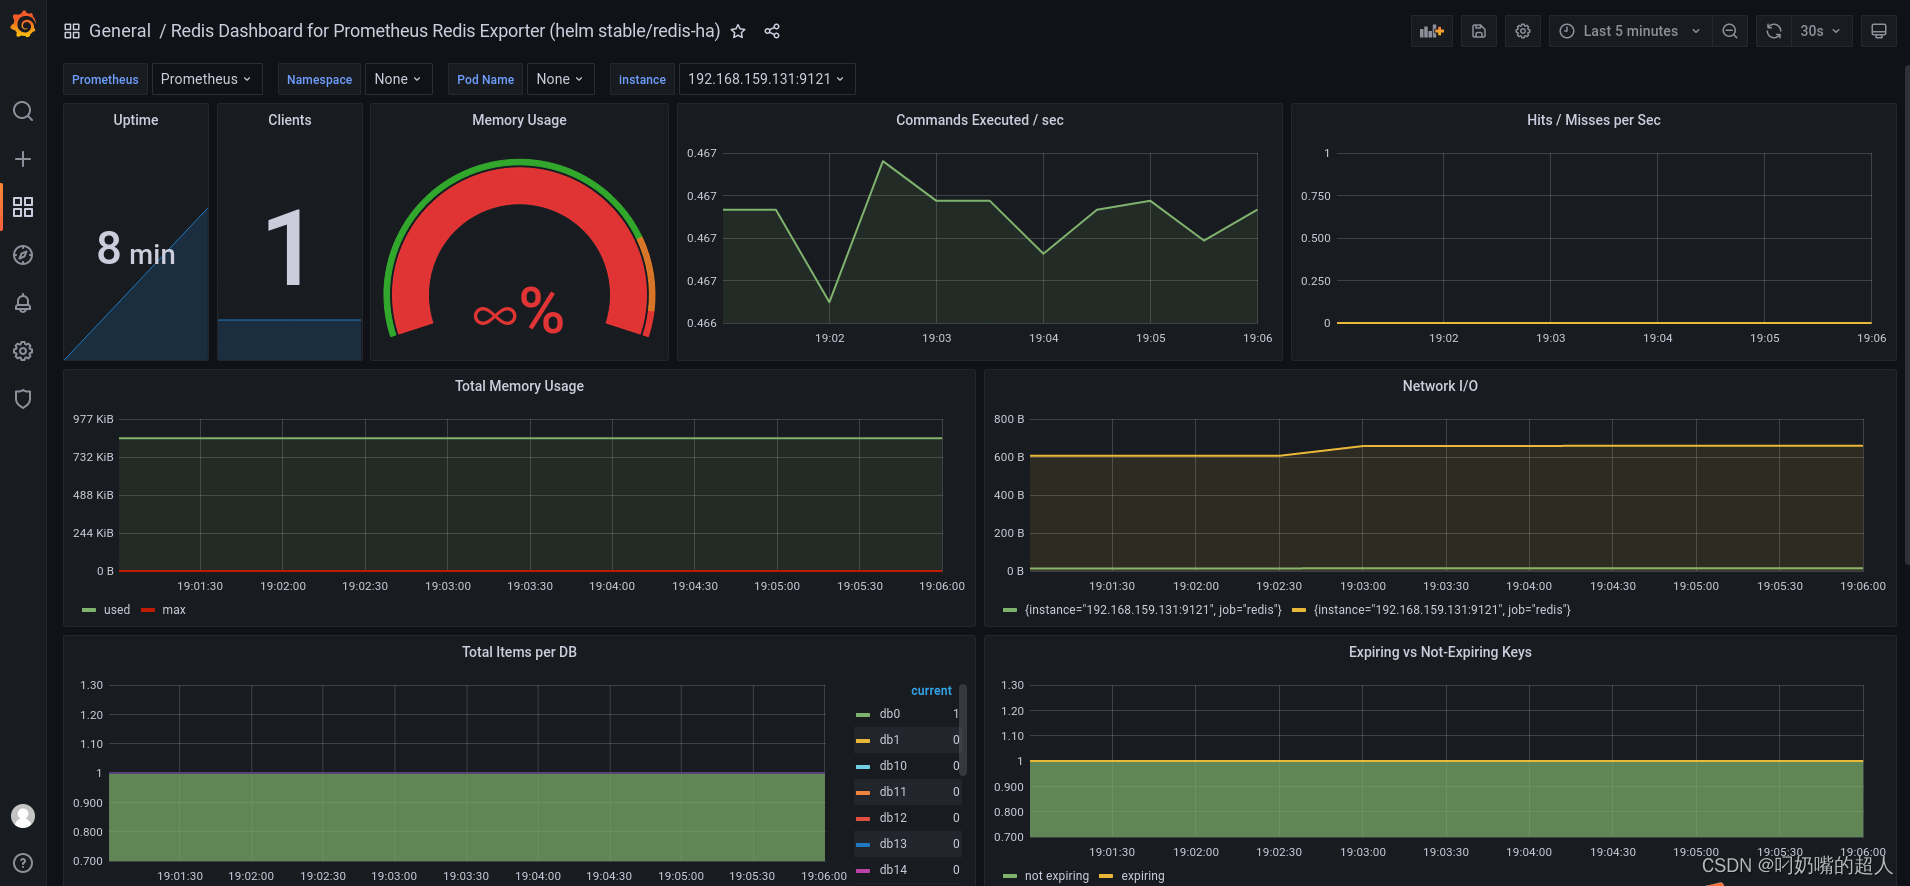Image resolution: width=1910 pixels, height=886 pixels.
Task: Open the Last 5 minutes time picker
Action: click(x=1631, y=31)
